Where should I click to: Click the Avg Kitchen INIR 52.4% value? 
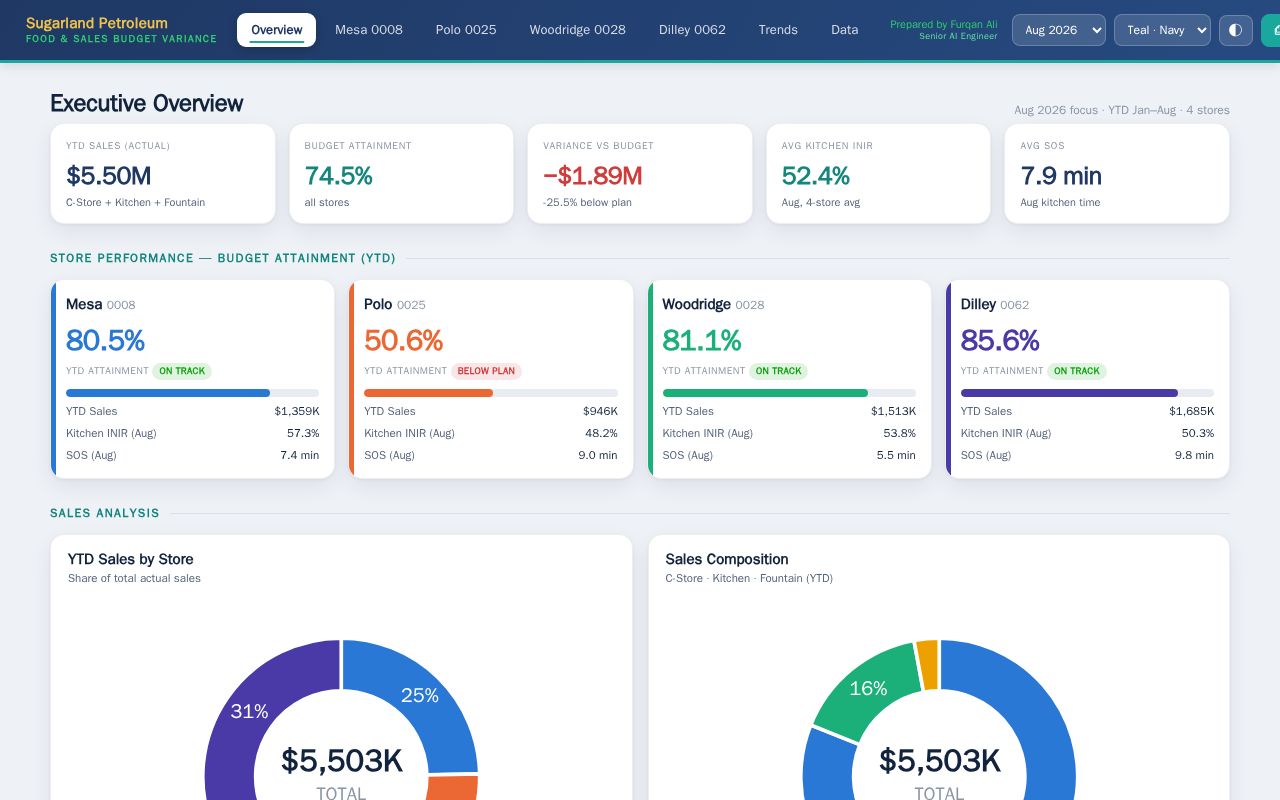[816, 176]
